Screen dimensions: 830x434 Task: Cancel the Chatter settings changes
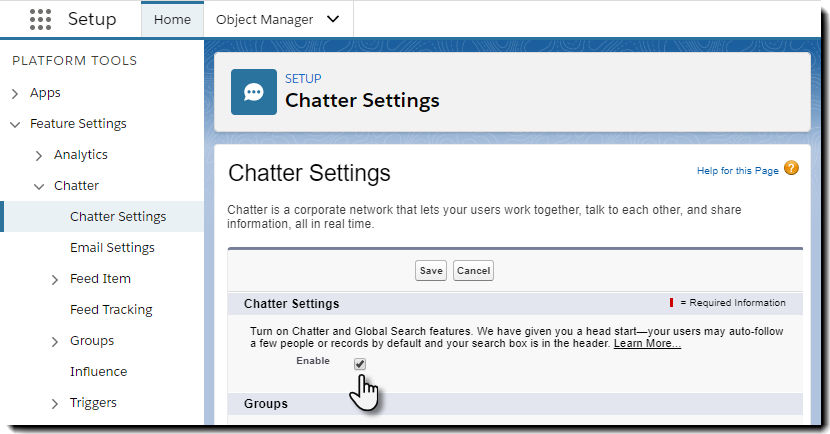click(473, 270)
